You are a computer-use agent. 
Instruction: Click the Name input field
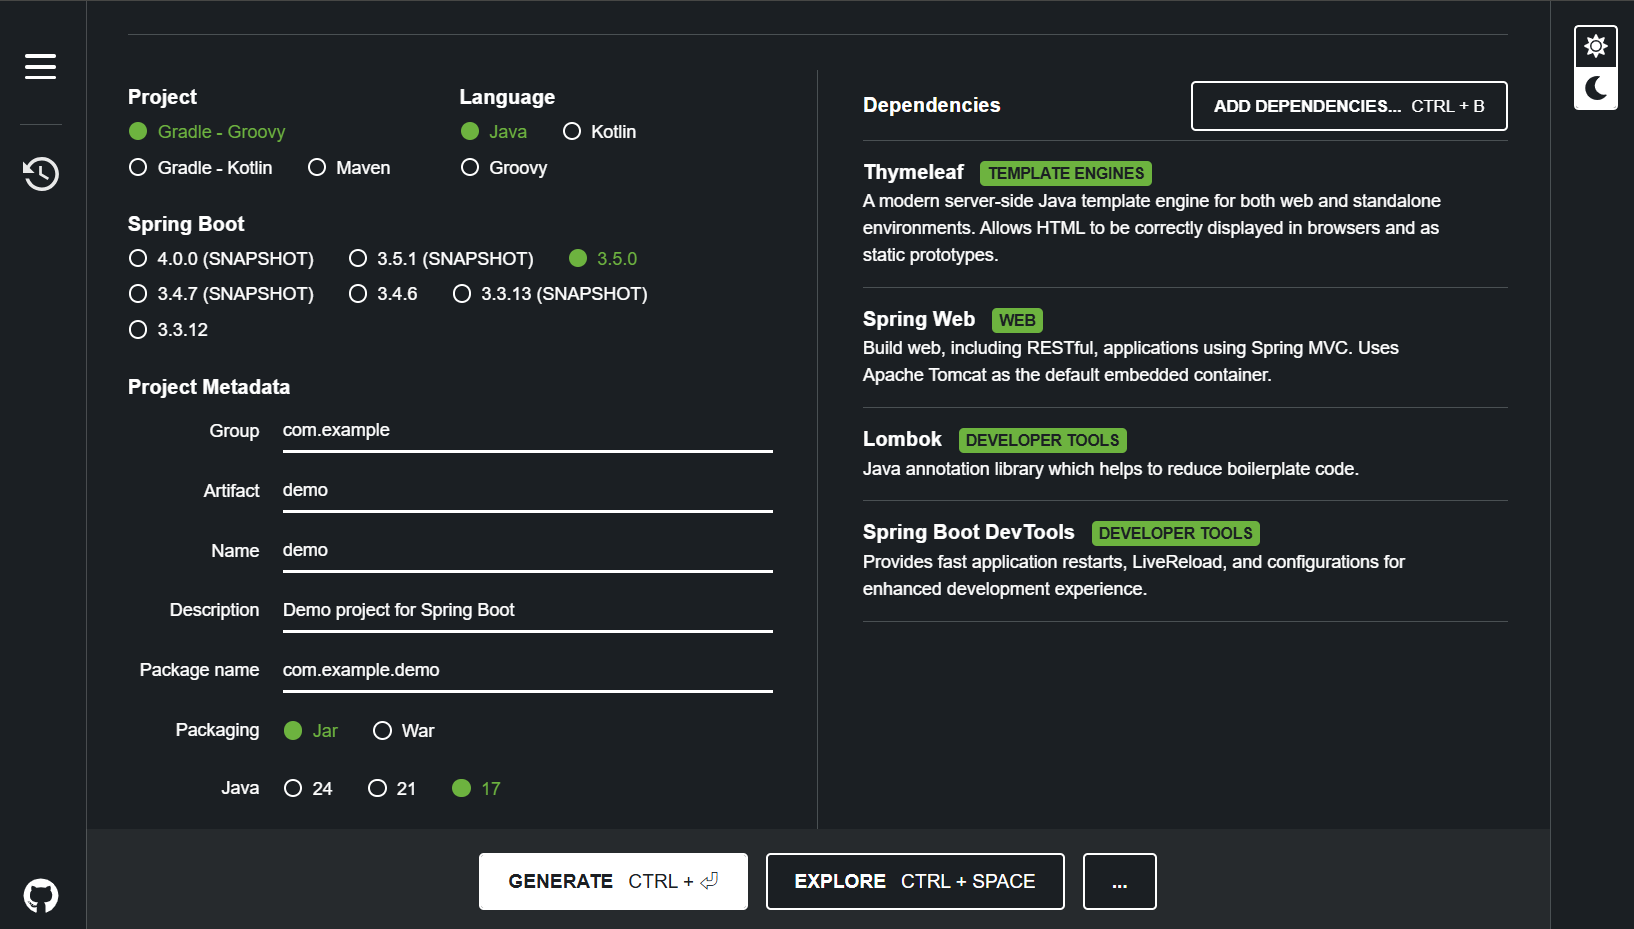[528, 551]
